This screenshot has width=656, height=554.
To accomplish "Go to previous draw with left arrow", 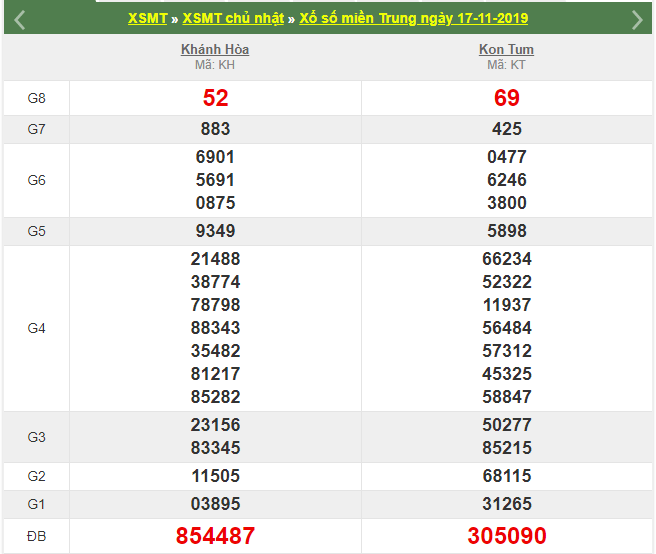I will click(20, 20).
